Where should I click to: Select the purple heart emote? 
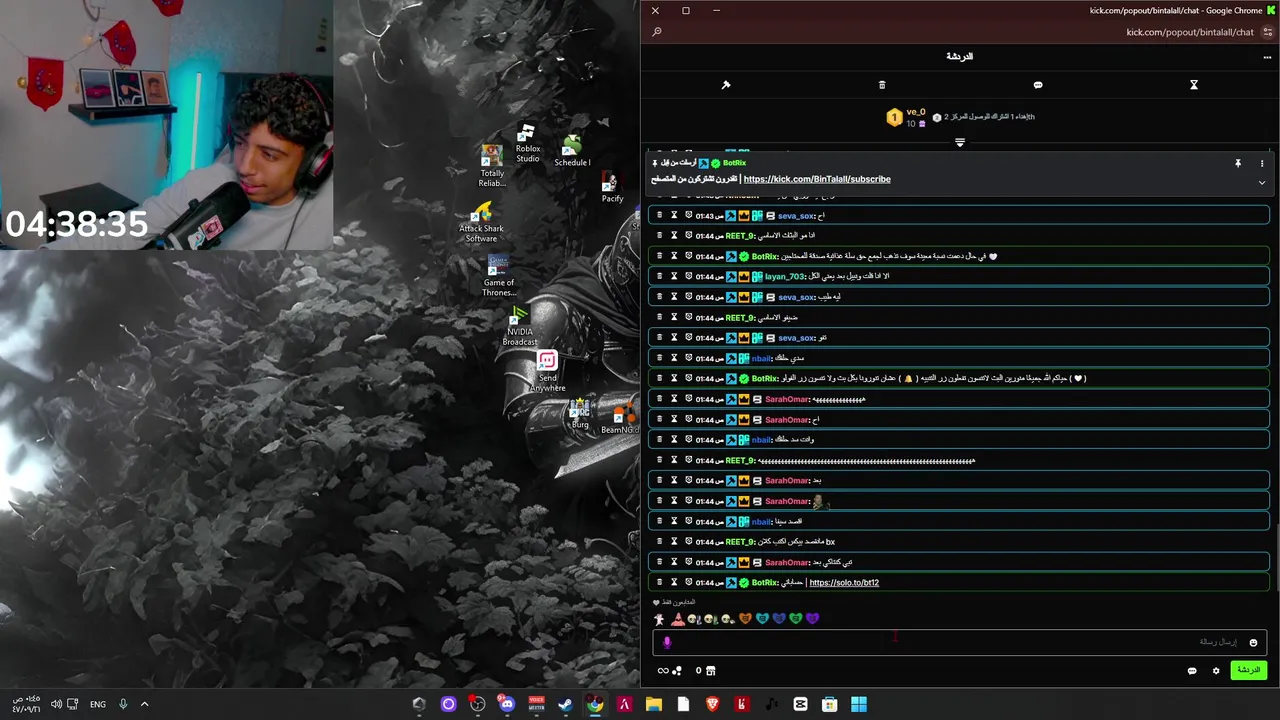click(812, 619)
